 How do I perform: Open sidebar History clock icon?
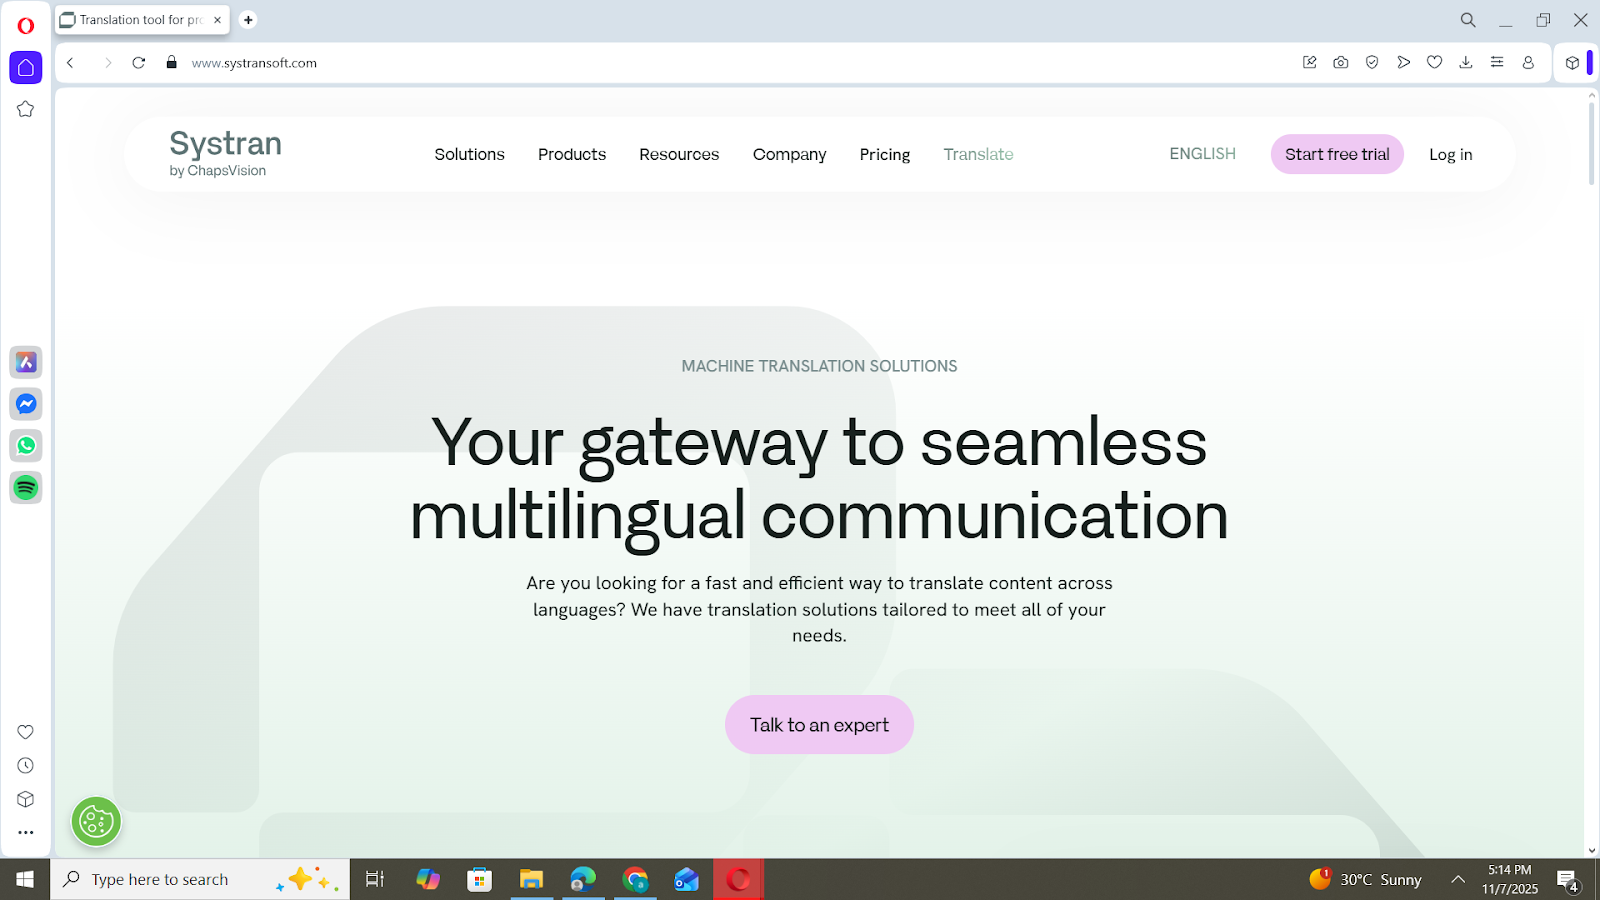(26, 766)
